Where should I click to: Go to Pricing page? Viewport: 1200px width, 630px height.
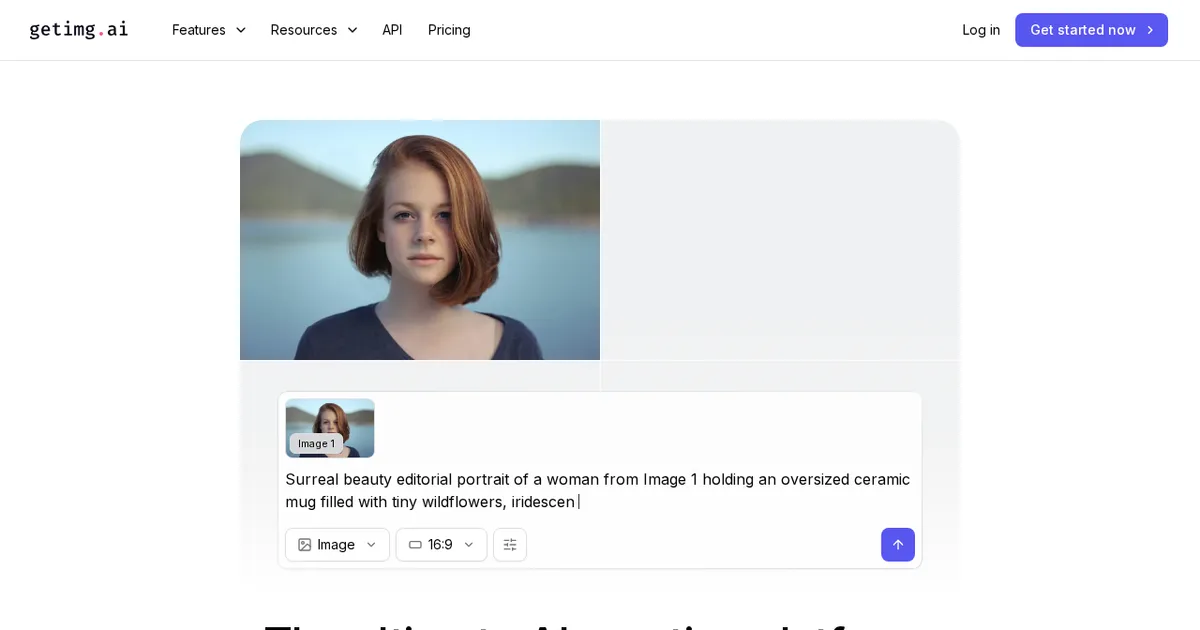click(449, 30)
